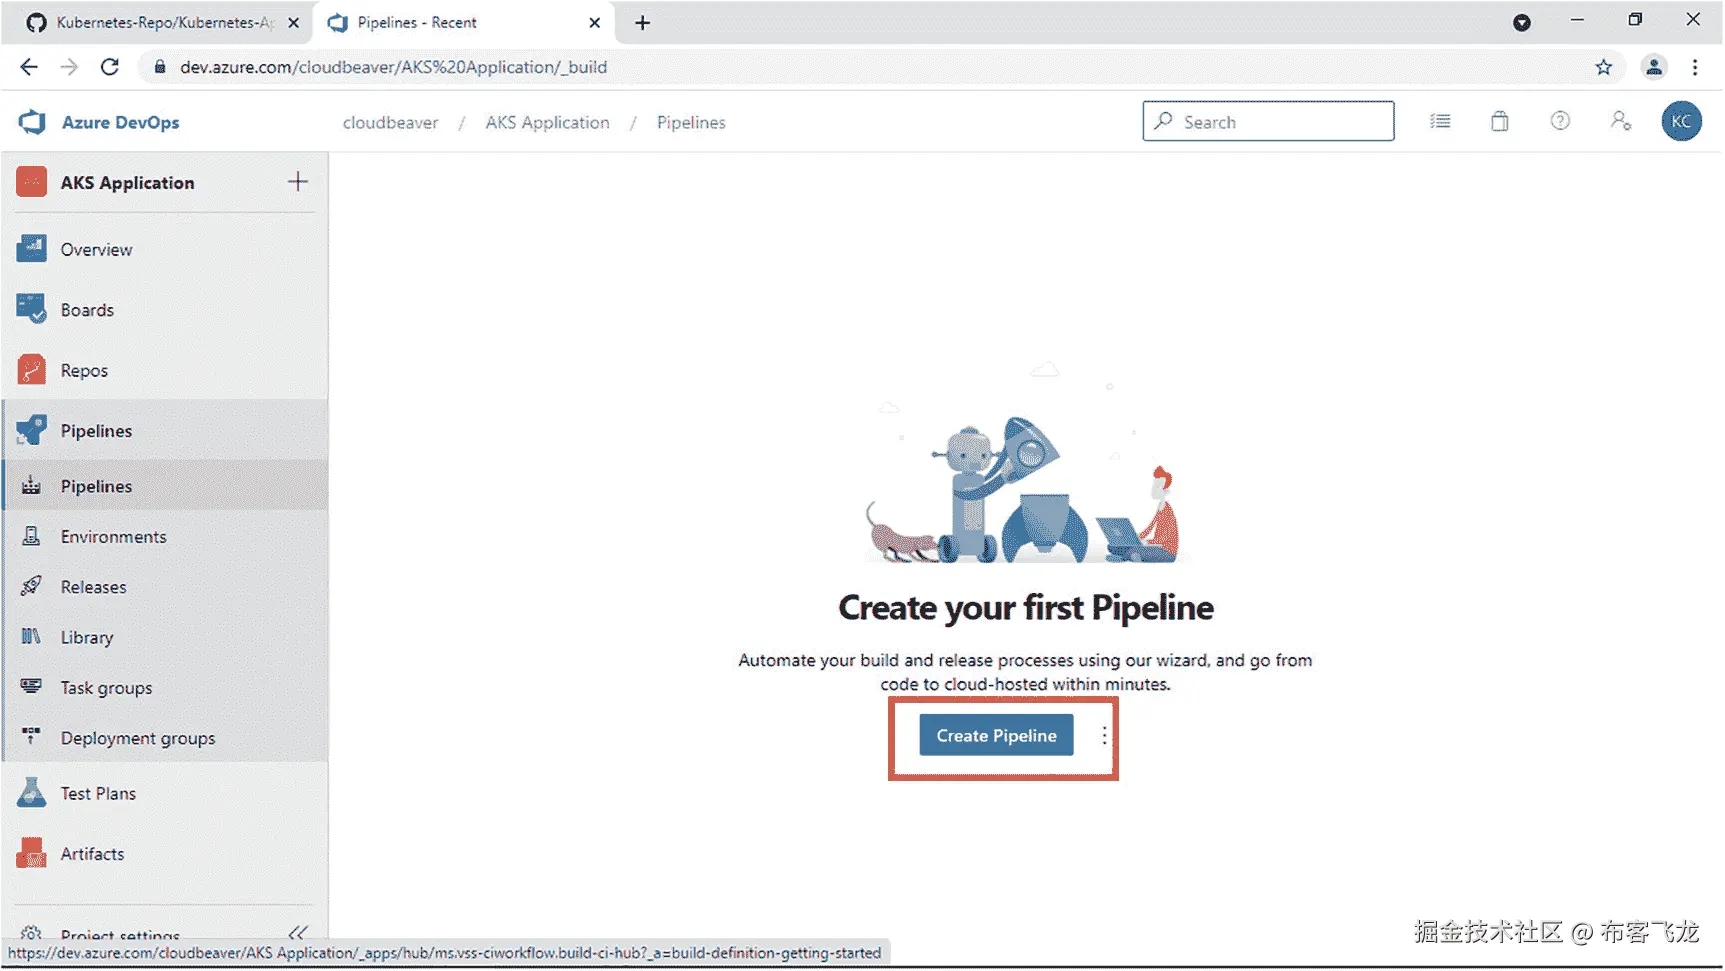Click the Releases rocket icon

click(x=32, y=586)
